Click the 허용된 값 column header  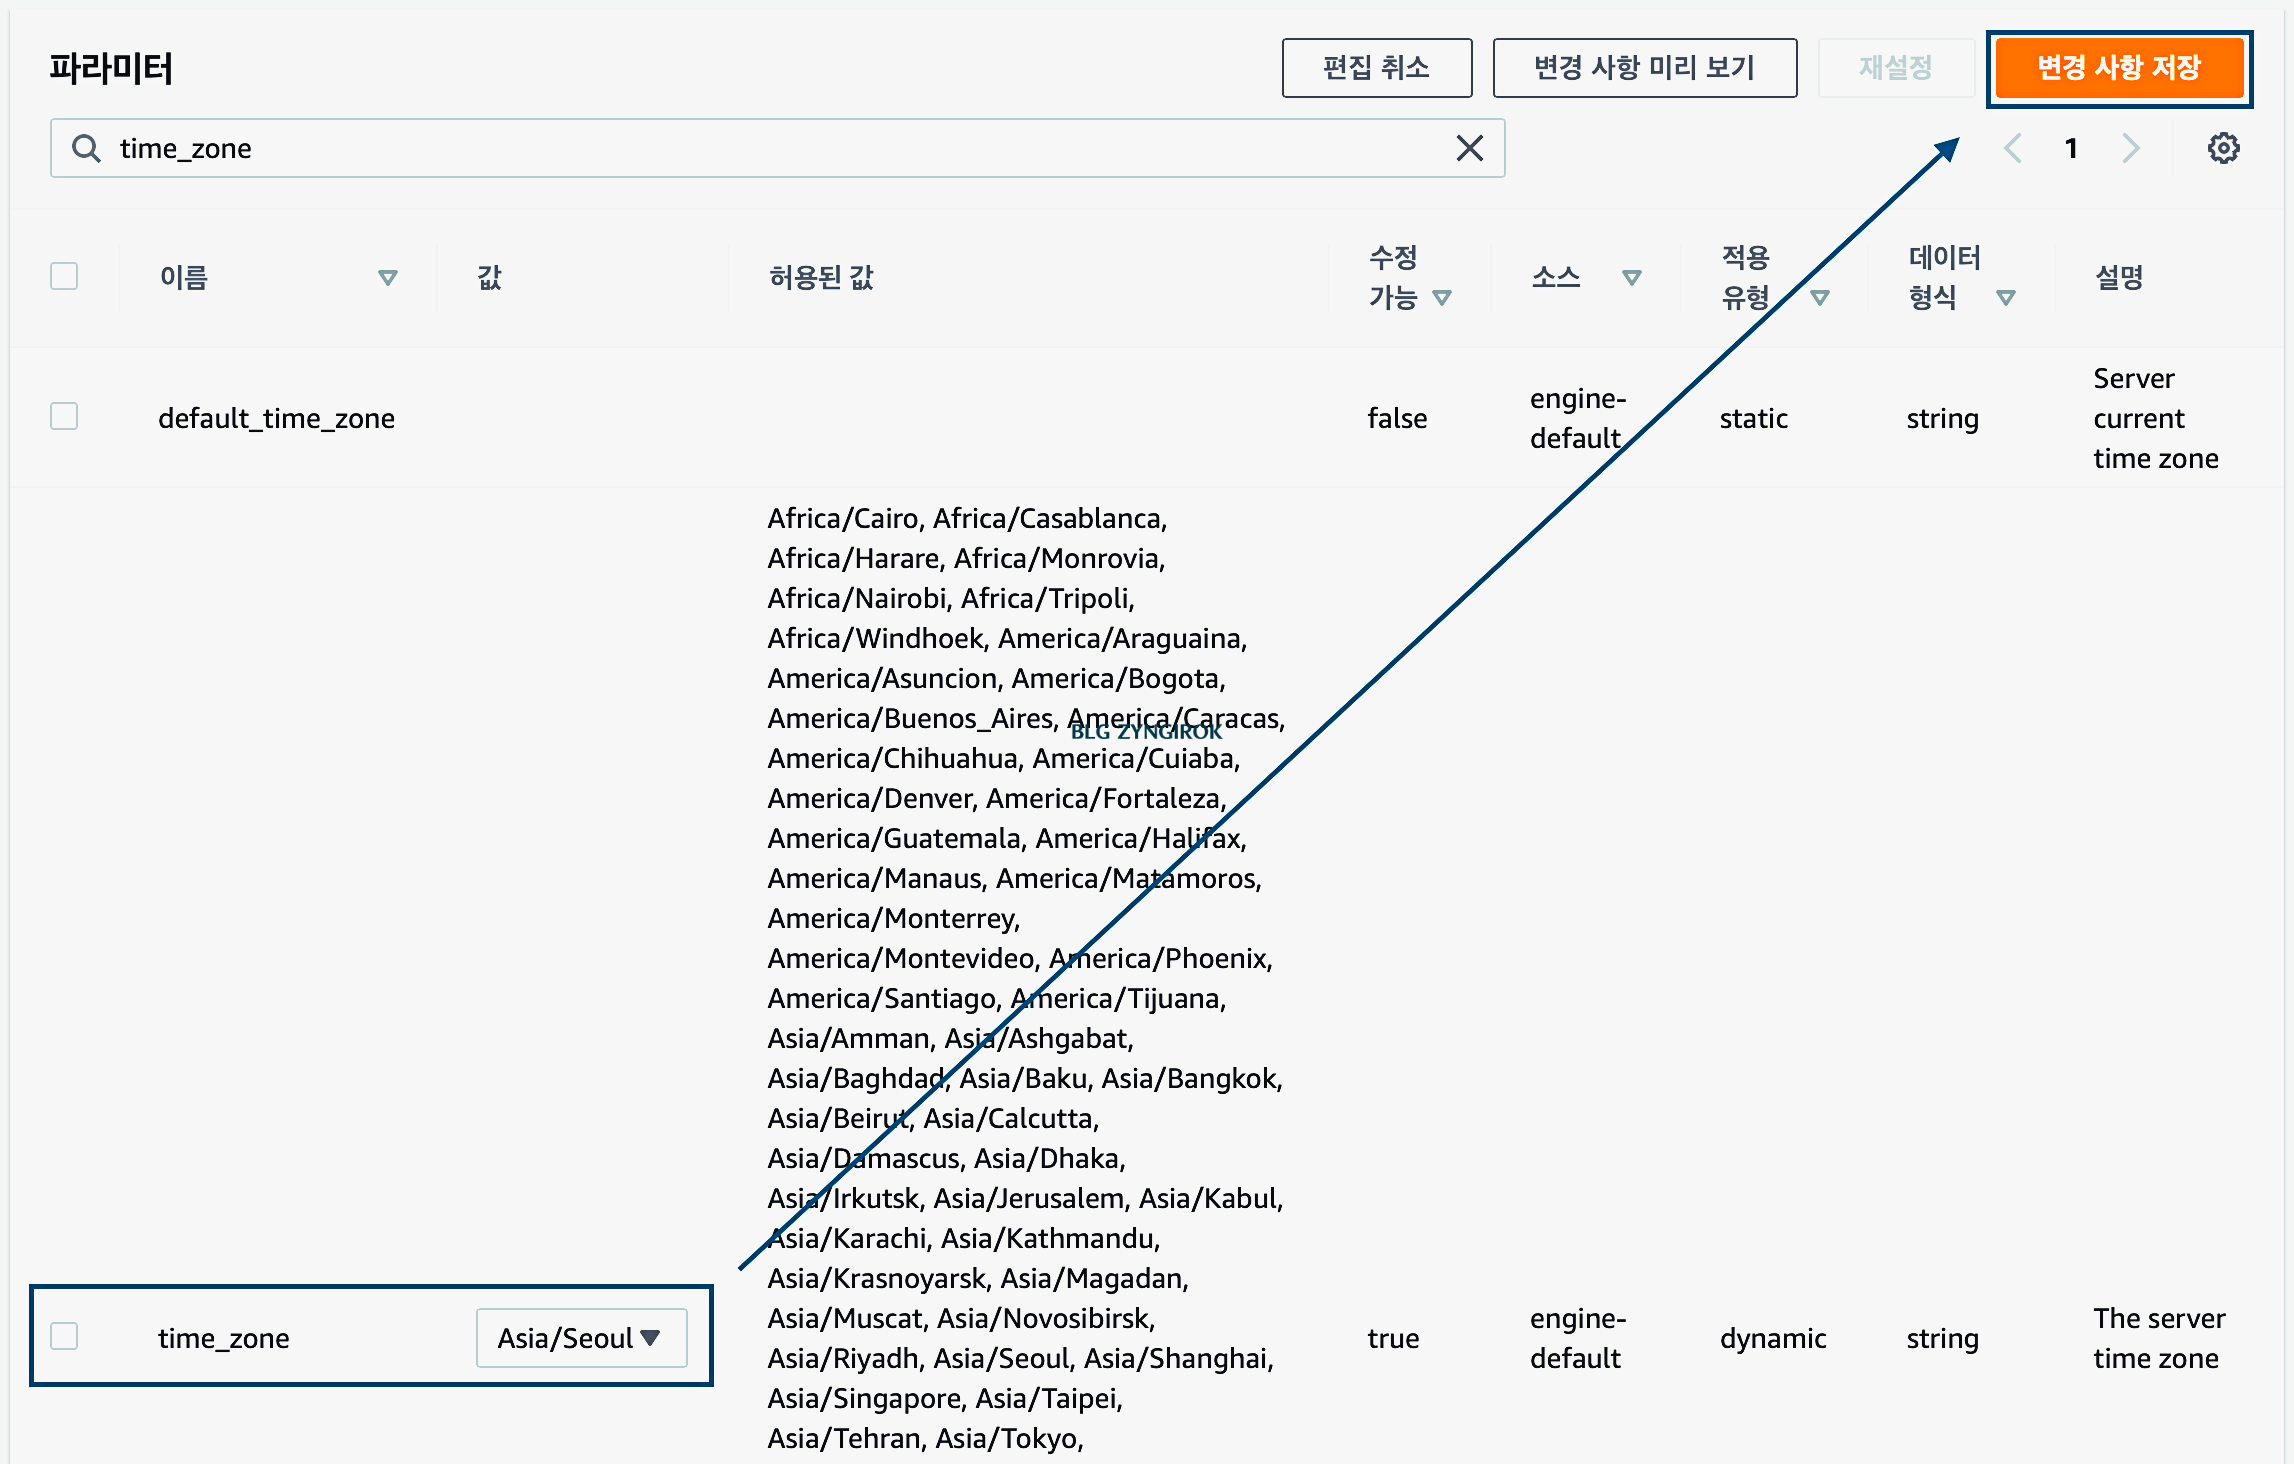[821, 277]
